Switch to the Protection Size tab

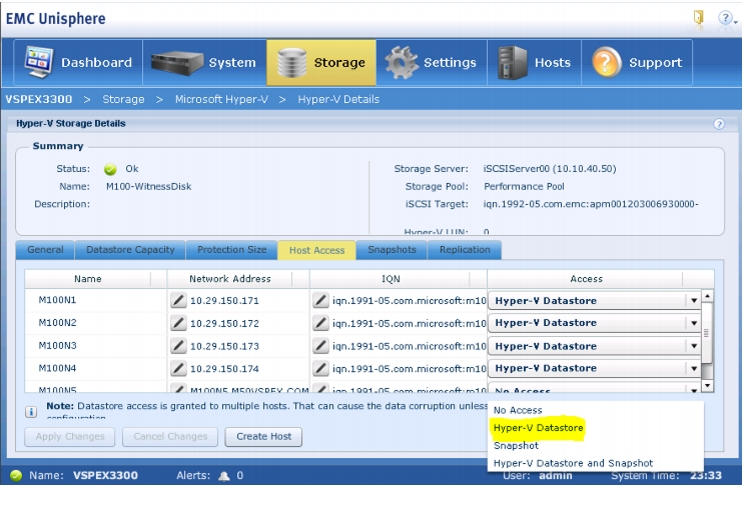pos(232,250)
